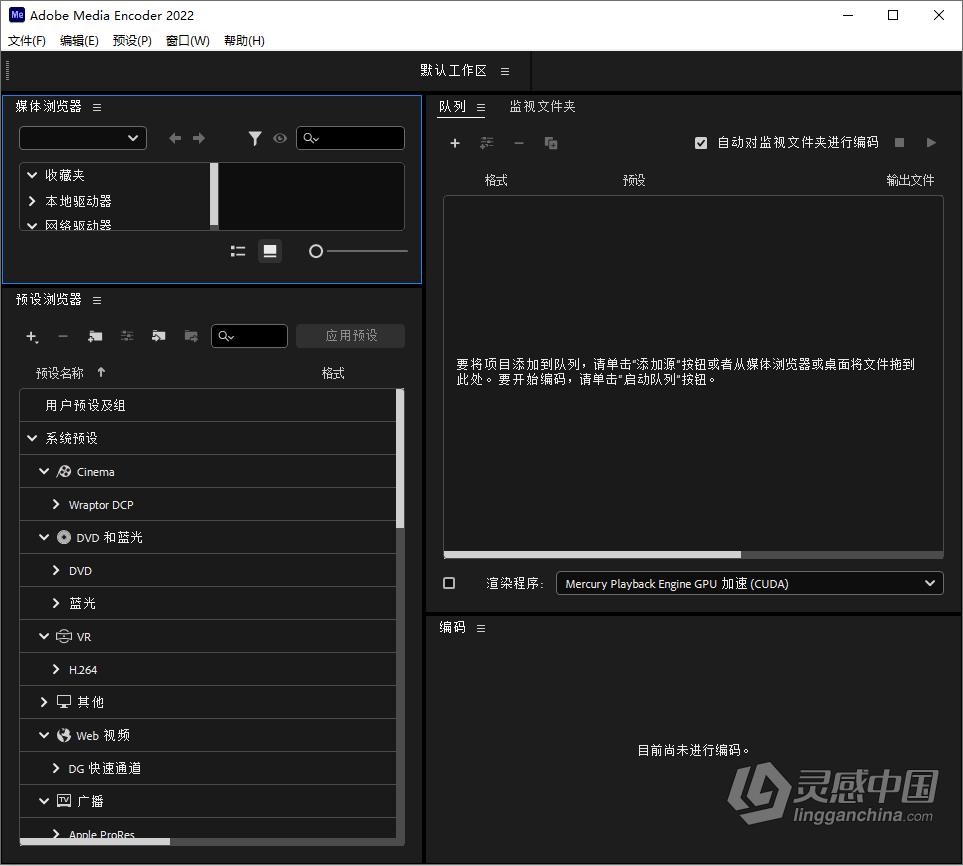Image resolution: width=963 pixels, height=866 pixels.
Task: Select the 用户预设及组 row
Action: pos(208,405)
